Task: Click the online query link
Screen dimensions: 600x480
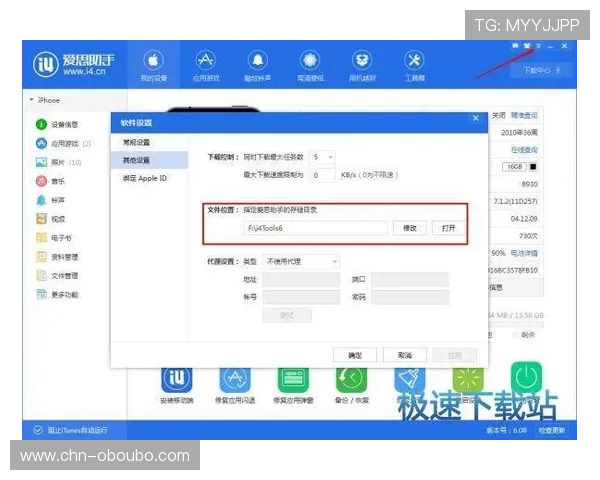Action: [x=524, y=150]
